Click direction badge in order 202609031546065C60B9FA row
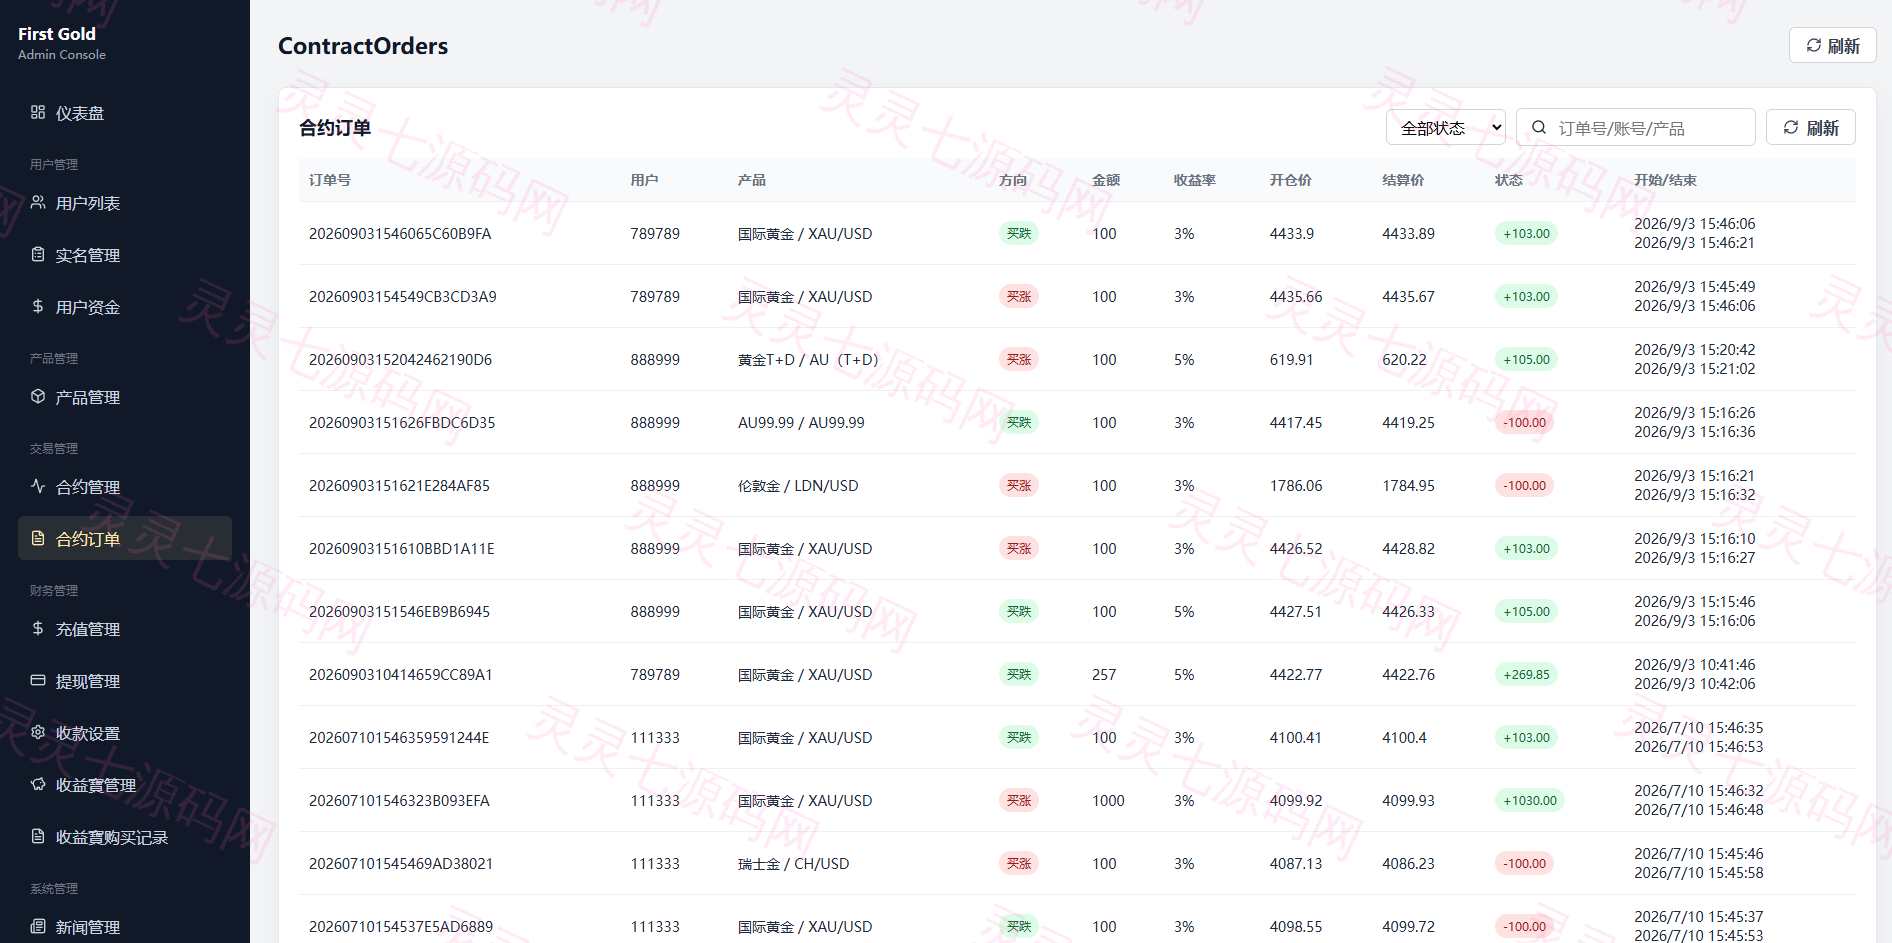Viewport: 1892px width, 943px height. pyautogui.click(x=1019, y=234)
